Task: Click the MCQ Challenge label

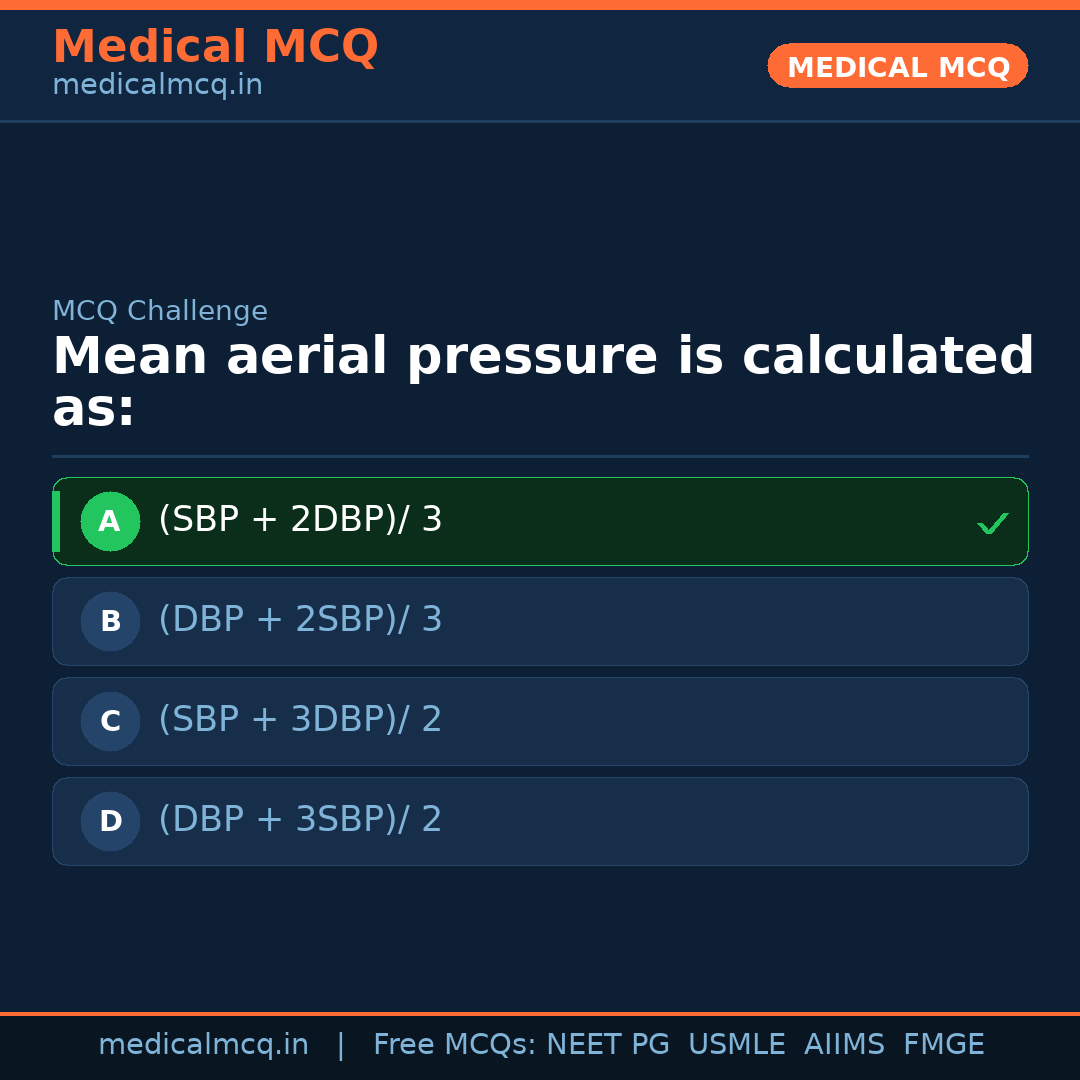Action: click(x=160, y=311)
